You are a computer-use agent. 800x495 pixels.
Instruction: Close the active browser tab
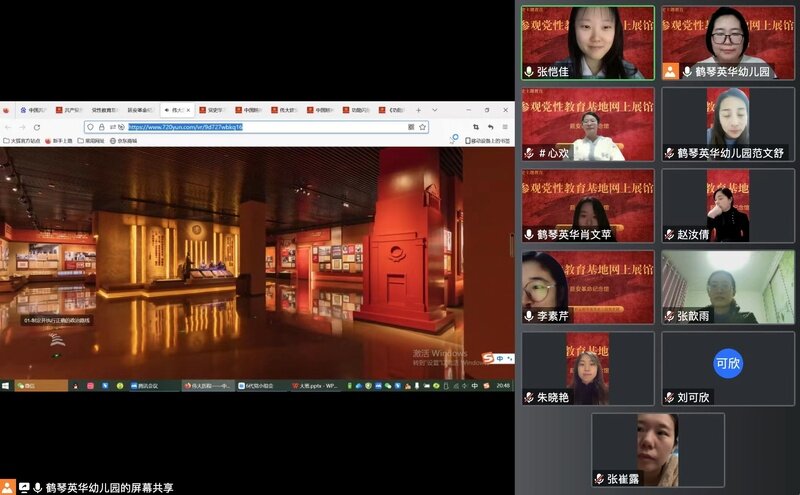pos(188,110)
